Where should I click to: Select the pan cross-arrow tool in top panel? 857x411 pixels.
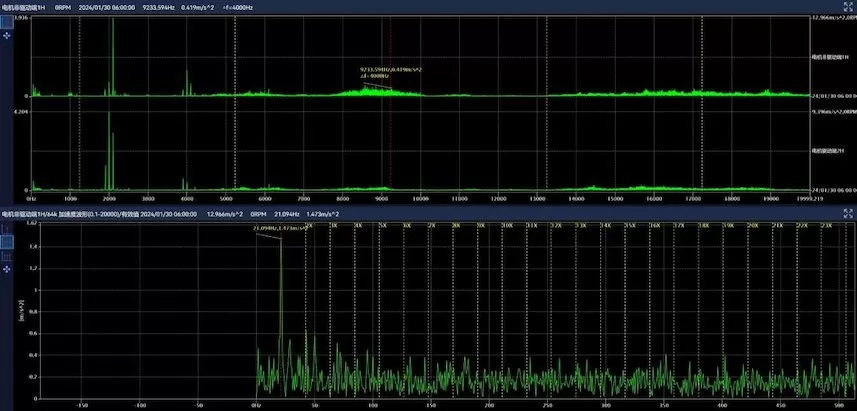pyautogui.click(x=7, y=34)
